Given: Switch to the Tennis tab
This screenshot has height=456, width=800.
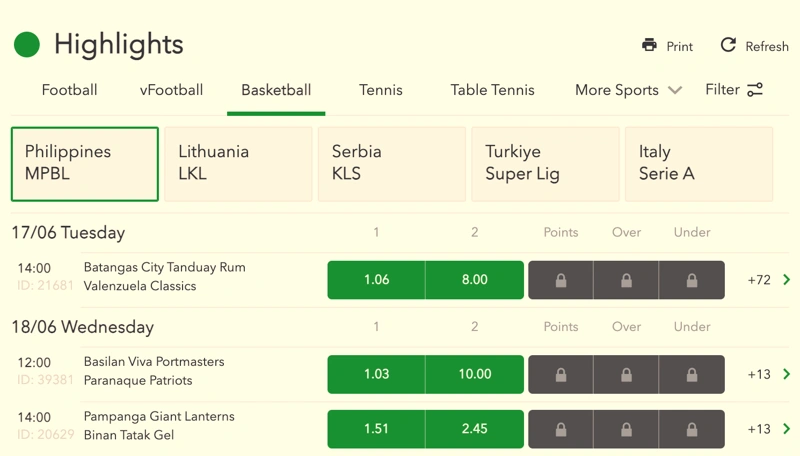Looking at the screenshot, I should 381,90.
